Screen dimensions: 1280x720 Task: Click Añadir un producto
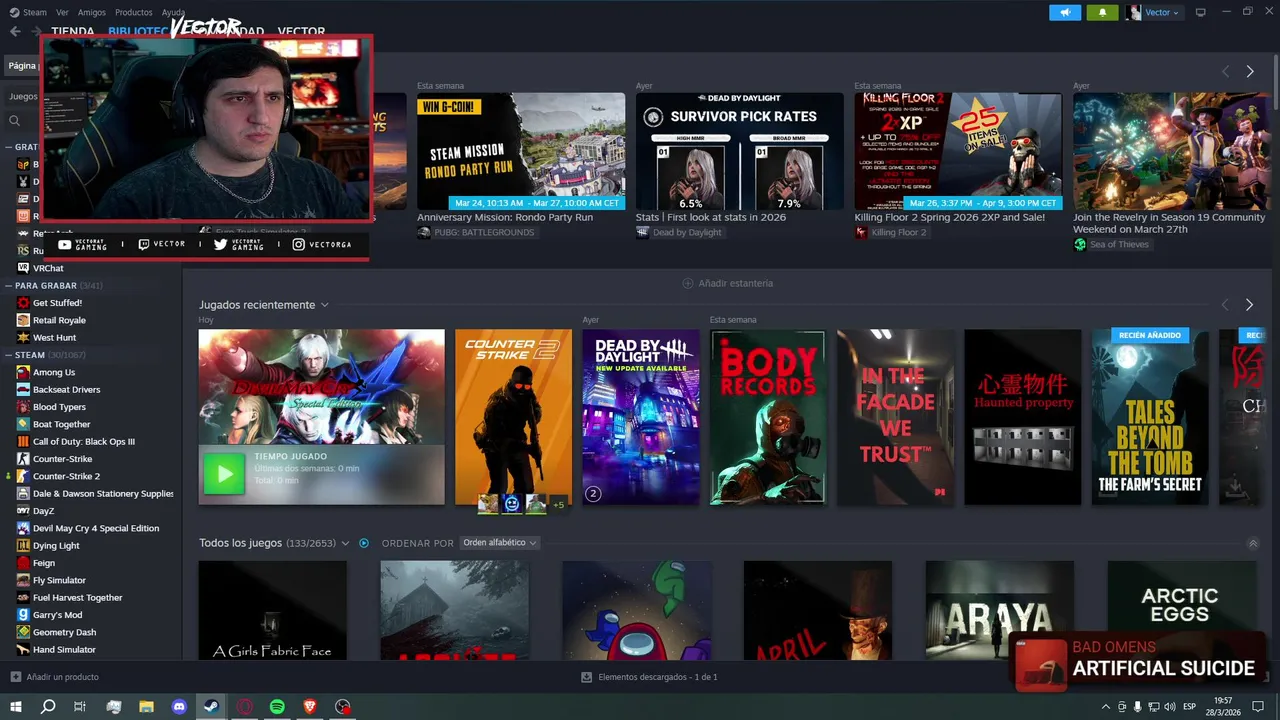coord(62,677)
